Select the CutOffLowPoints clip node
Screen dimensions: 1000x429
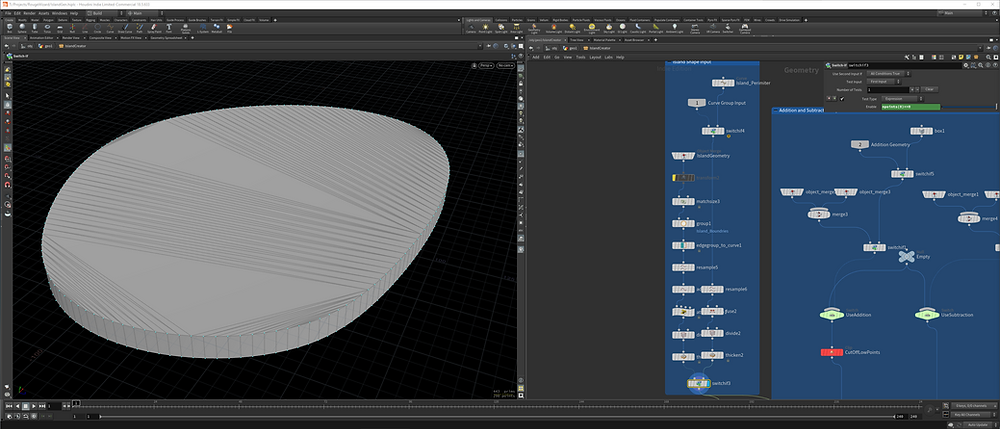(832, 352)
